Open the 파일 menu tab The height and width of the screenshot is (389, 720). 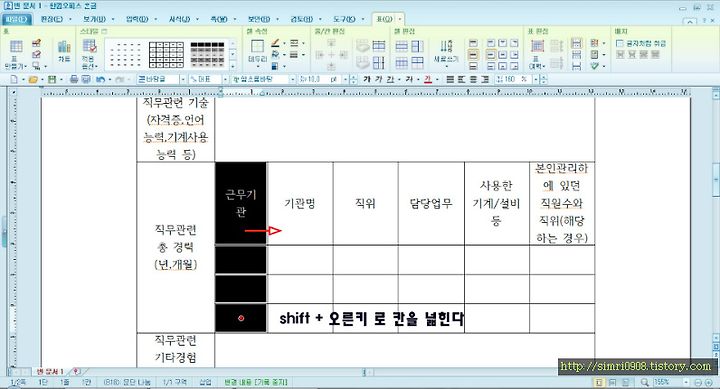click(x=17, y=19)
